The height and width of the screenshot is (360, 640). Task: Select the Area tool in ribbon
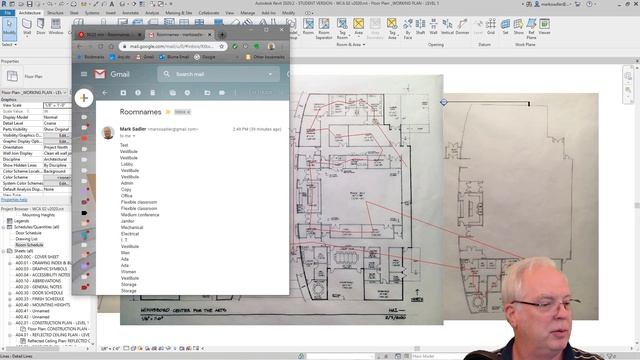click(x=358, y=27)
